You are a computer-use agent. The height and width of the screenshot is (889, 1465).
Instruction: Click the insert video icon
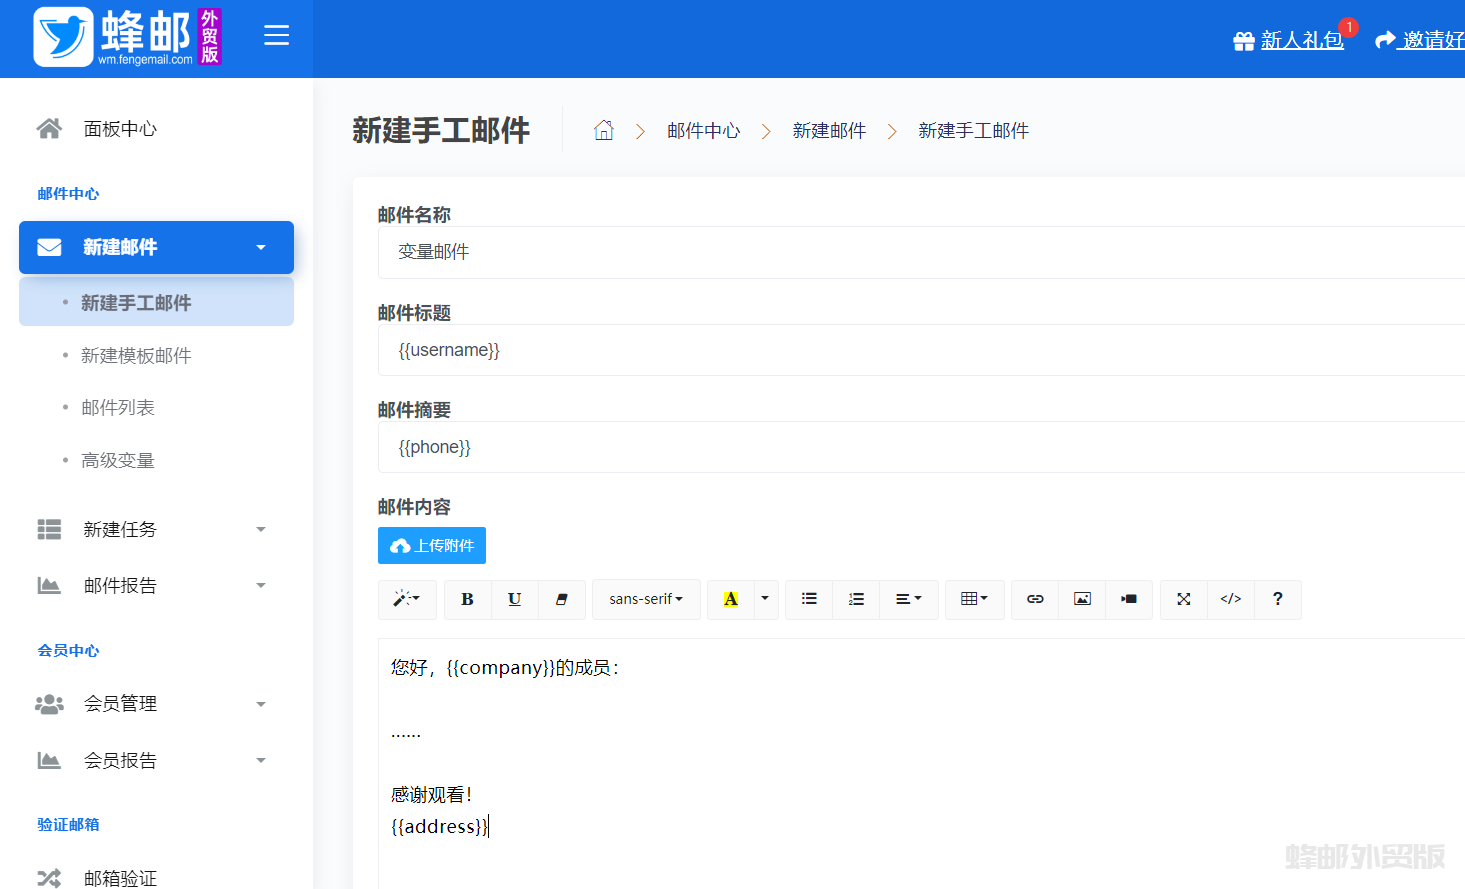pyautogui.click(x=1129, y=599)
